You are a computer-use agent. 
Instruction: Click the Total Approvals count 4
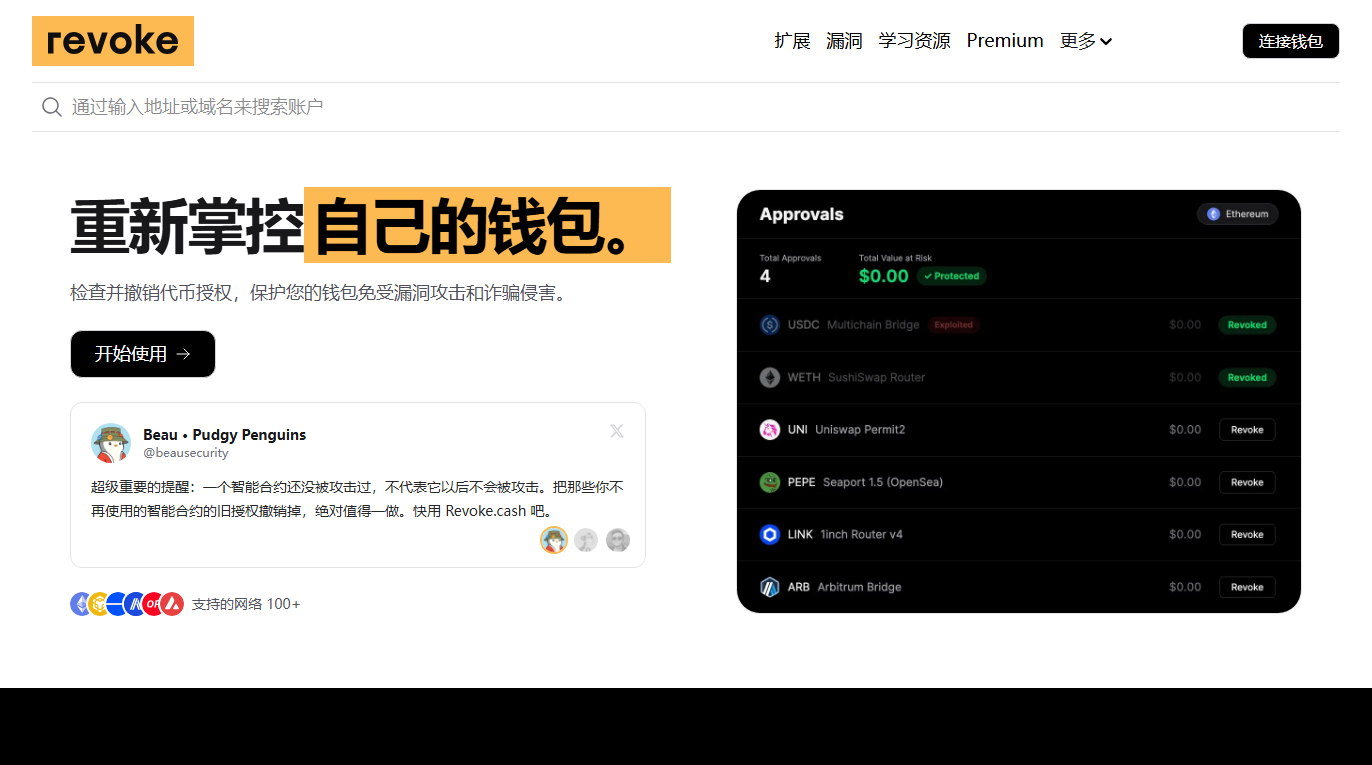(765, 276)
